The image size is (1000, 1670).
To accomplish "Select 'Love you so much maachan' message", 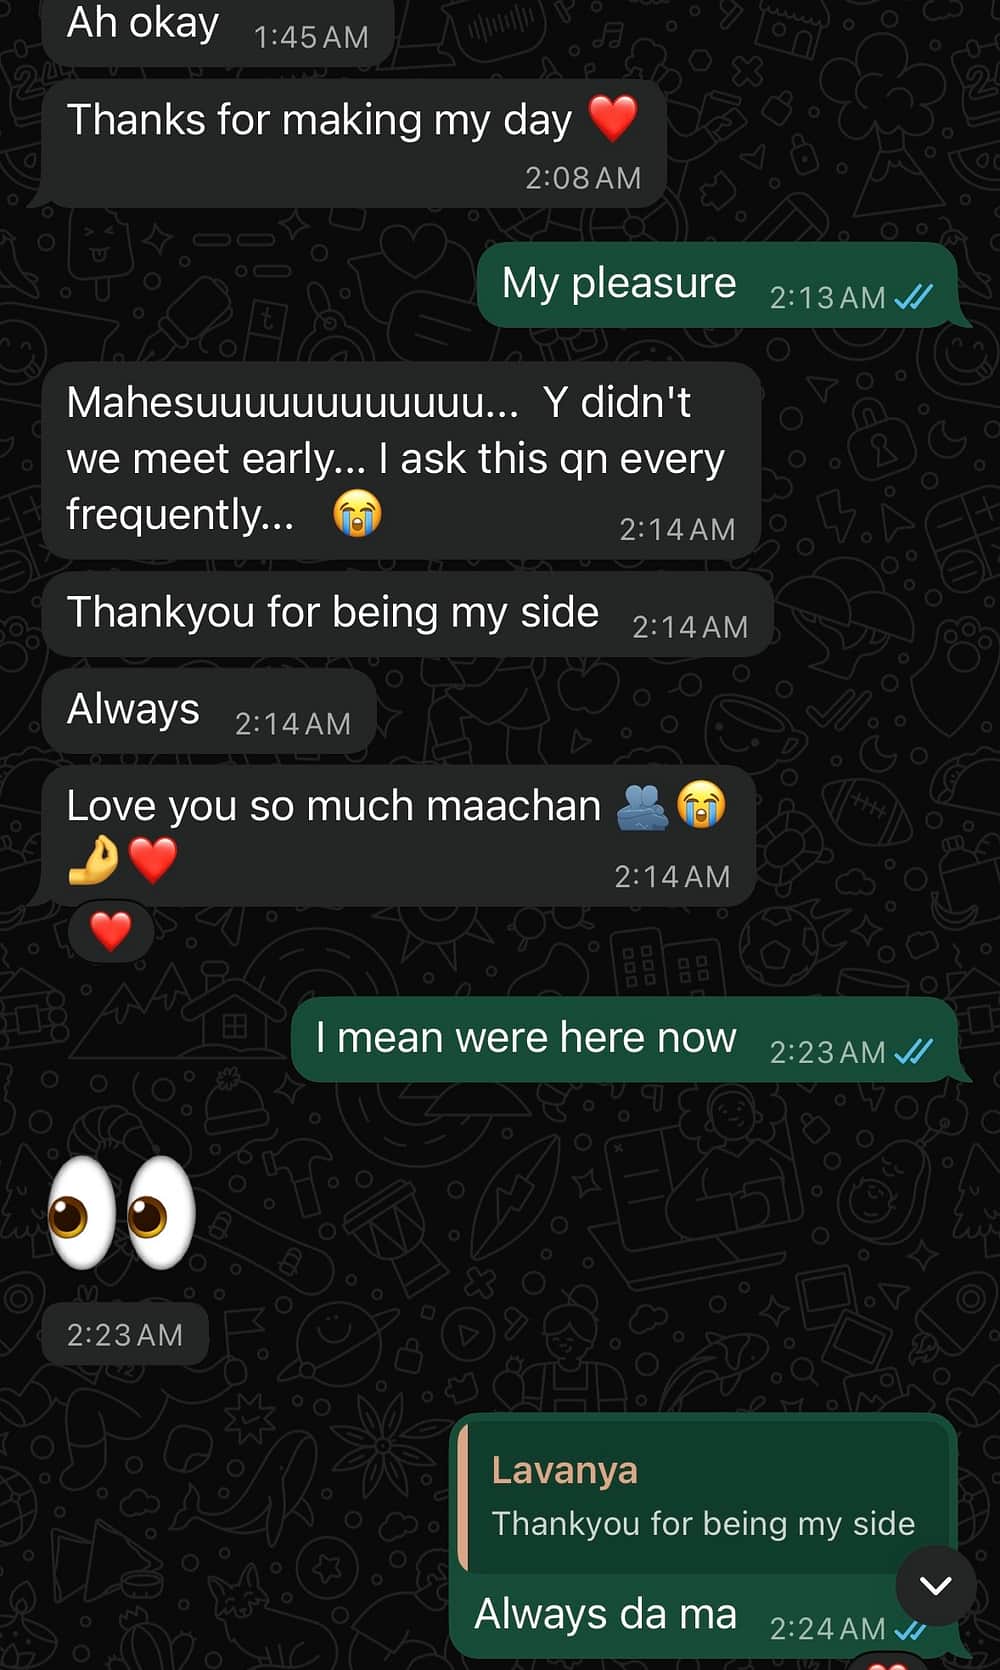I will point(399,837).
